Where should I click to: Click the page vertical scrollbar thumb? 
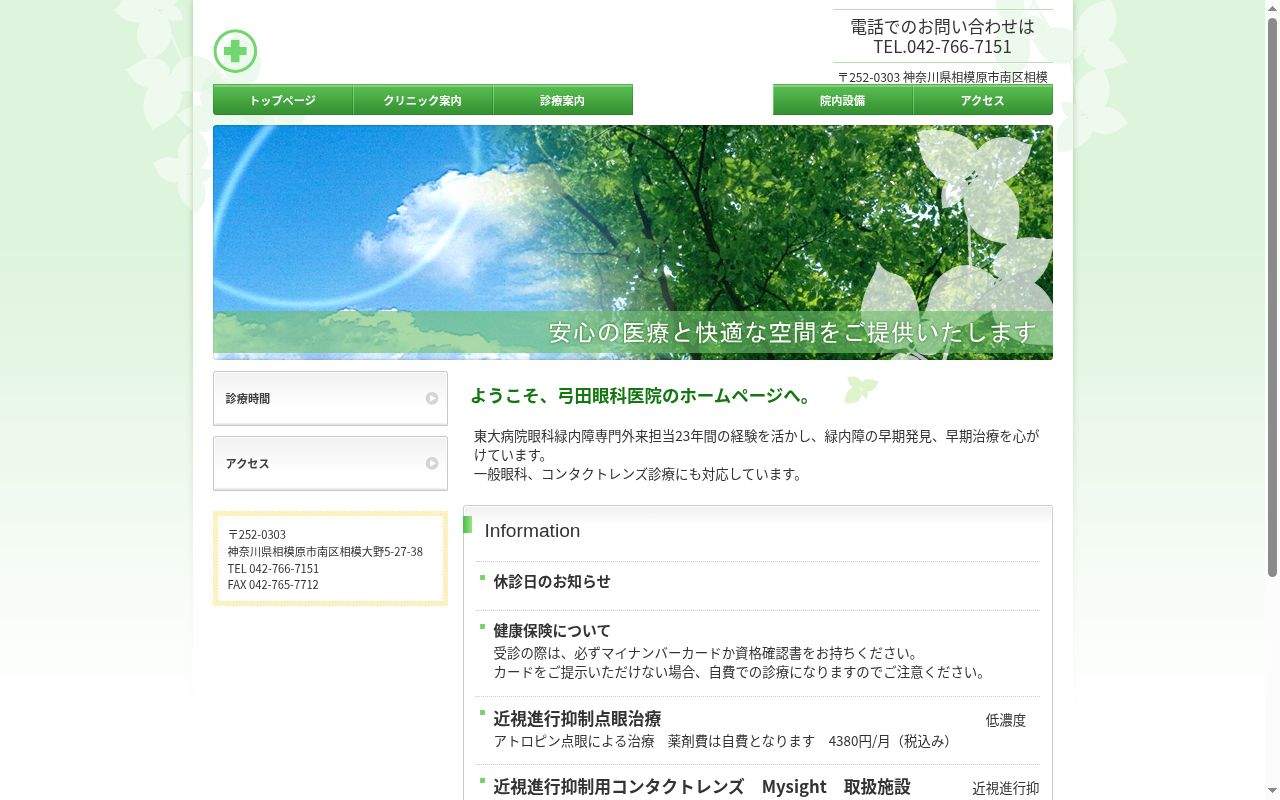[x=1273, y=298]
